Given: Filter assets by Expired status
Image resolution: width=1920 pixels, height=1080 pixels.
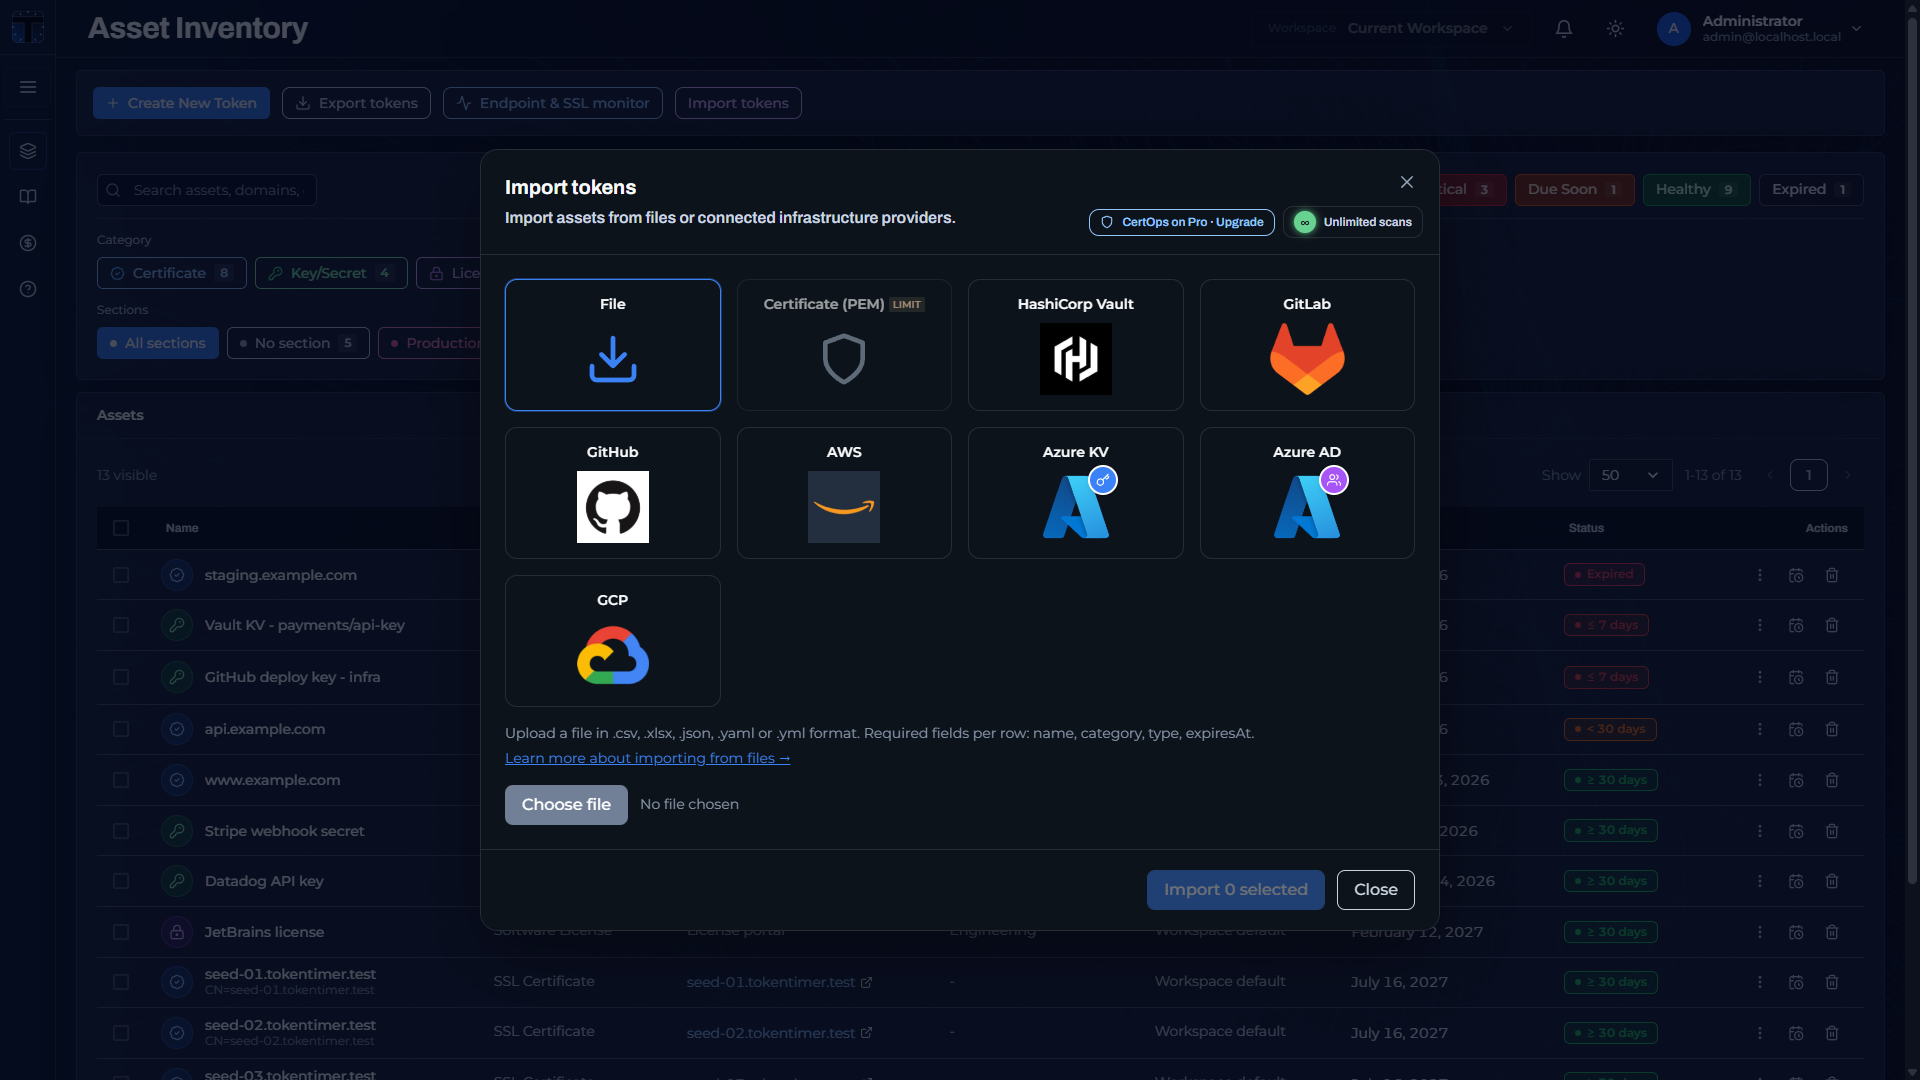Looking at the screenshot, I should click(x=1810, y=190).
